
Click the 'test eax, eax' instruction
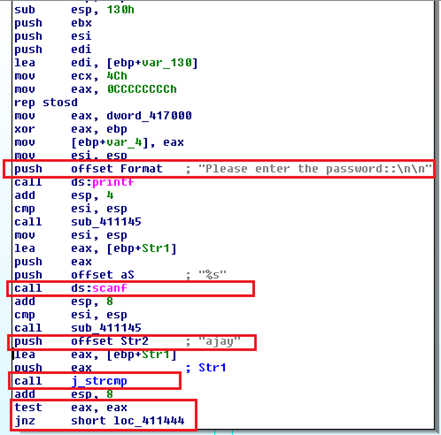[x=70, y=407]
